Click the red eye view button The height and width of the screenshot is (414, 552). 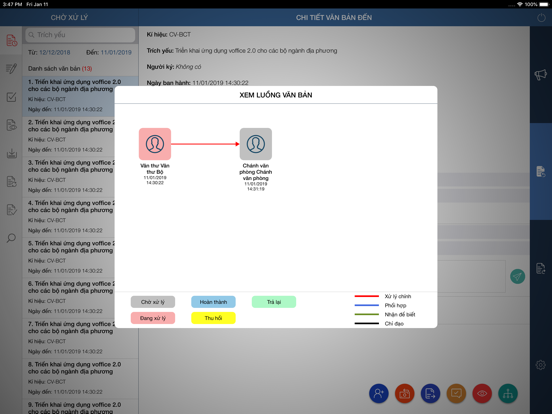click(x=482, y=393)
